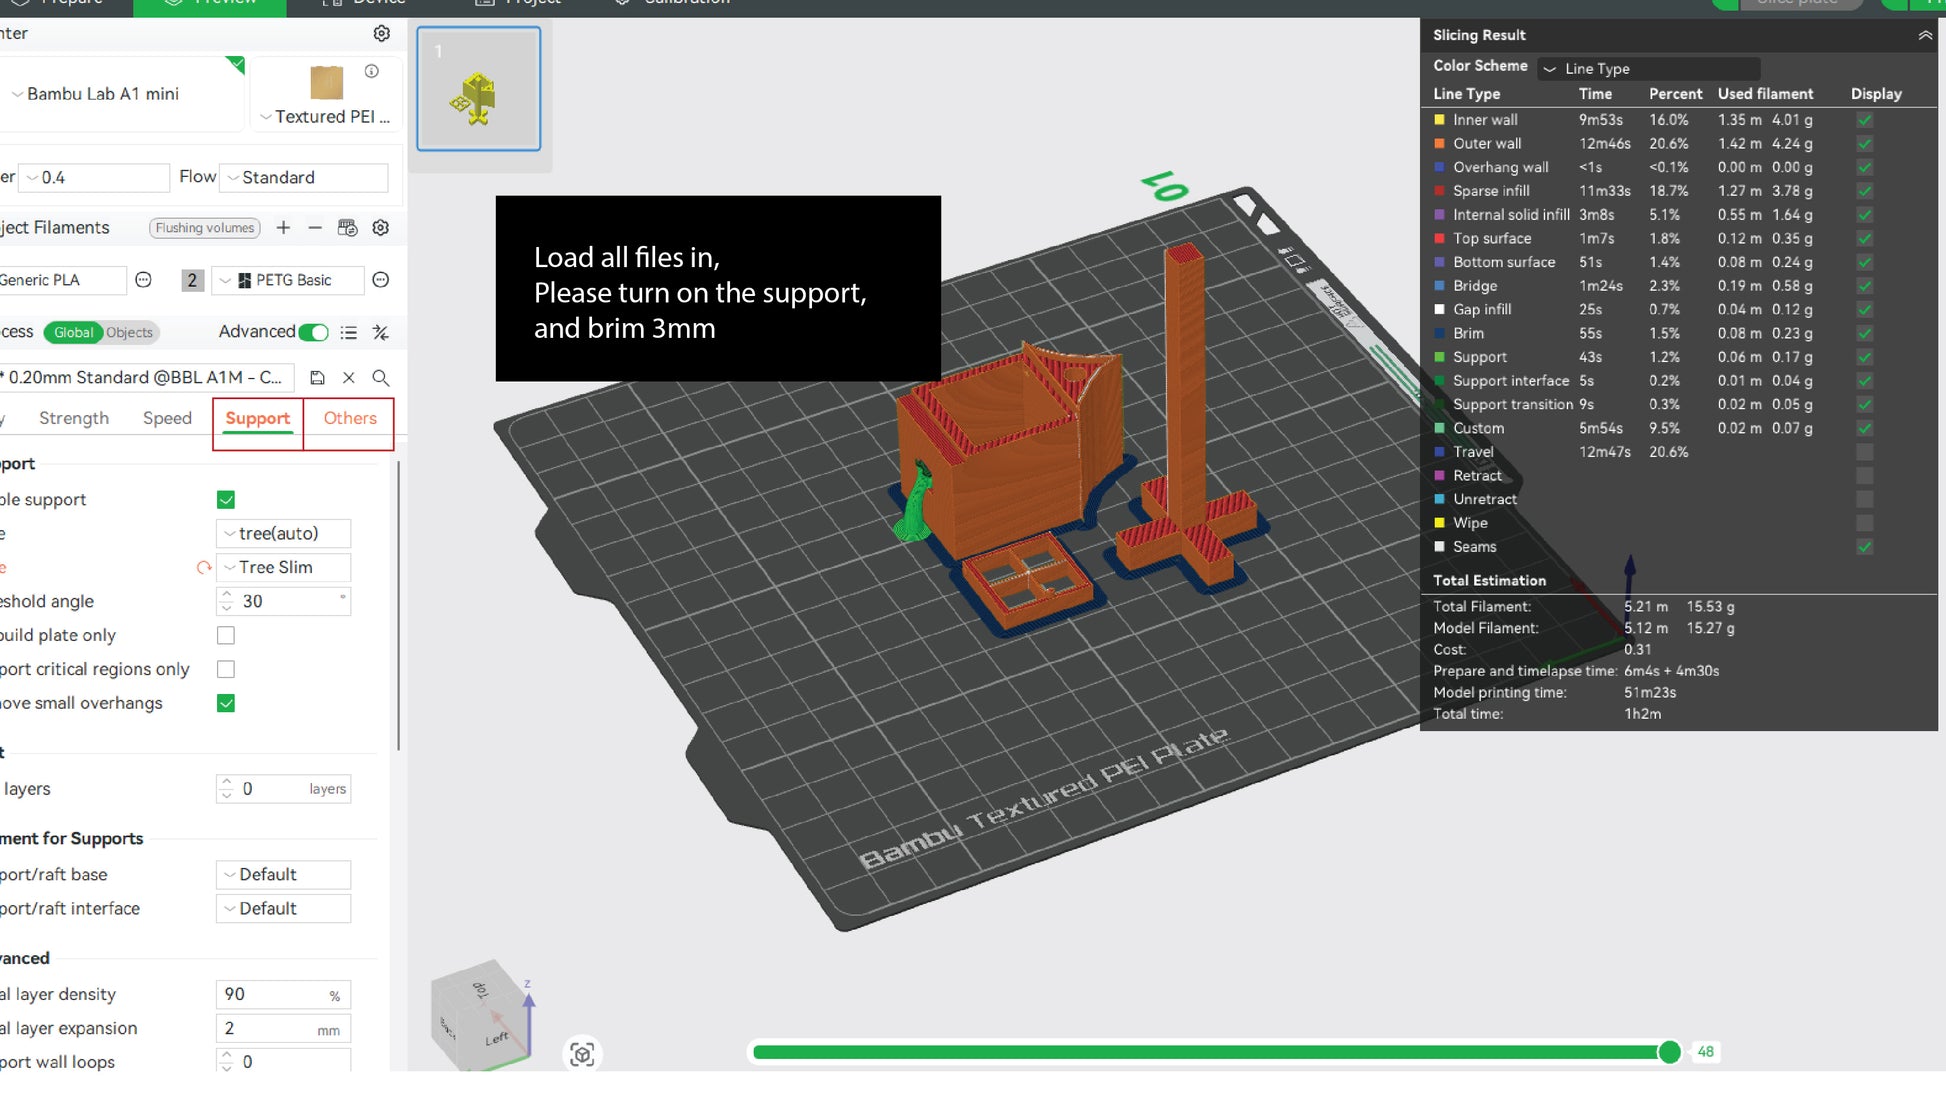
Task: Click search settings magnifier icon
Action: pyautogui.click(x=381, y=378)
